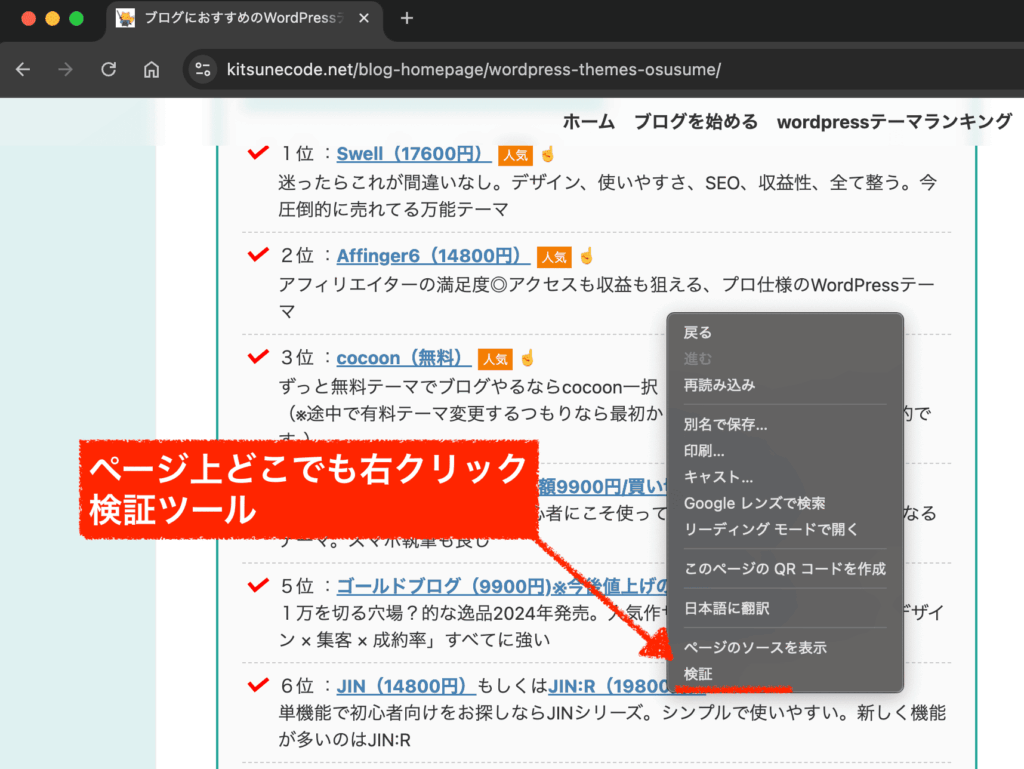Open wordpressテーマランキング navigation link
1024x769 pixels.
pyautogui.click(x=894, y=121)
